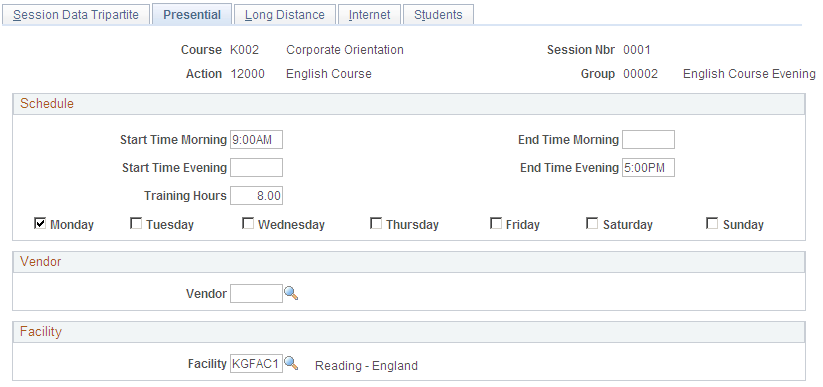Check the Thursday checkbox

click(x=376, y=224)
